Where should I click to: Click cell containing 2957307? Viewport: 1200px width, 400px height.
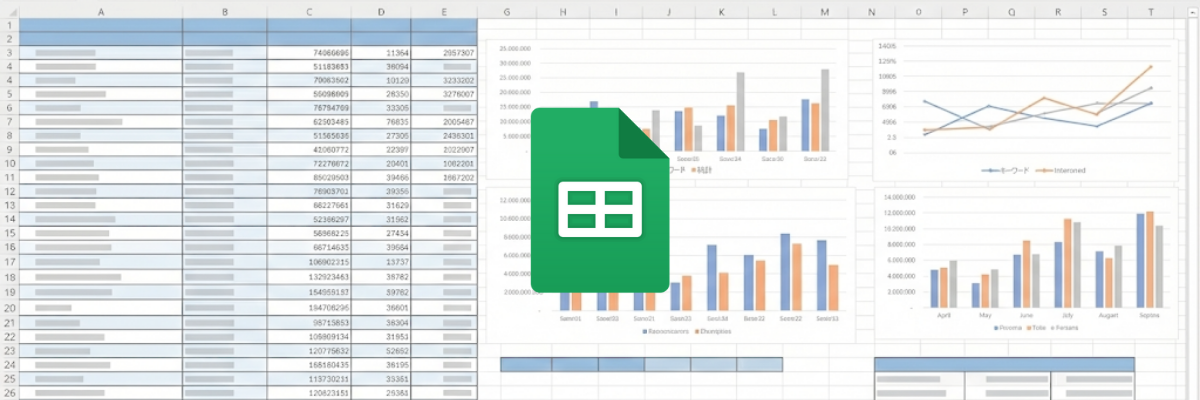[x=444, y=52]
